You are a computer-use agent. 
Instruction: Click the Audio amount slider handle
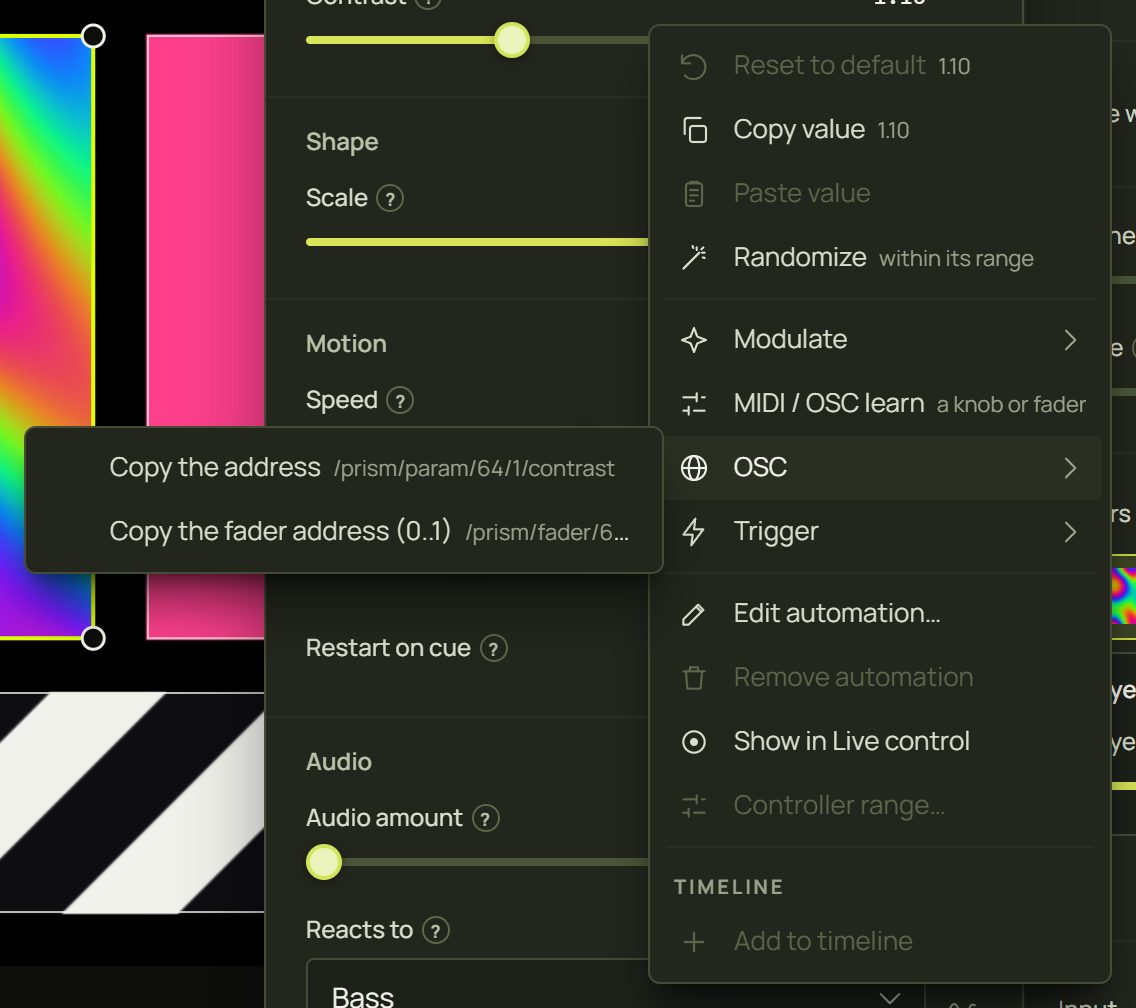324,862
